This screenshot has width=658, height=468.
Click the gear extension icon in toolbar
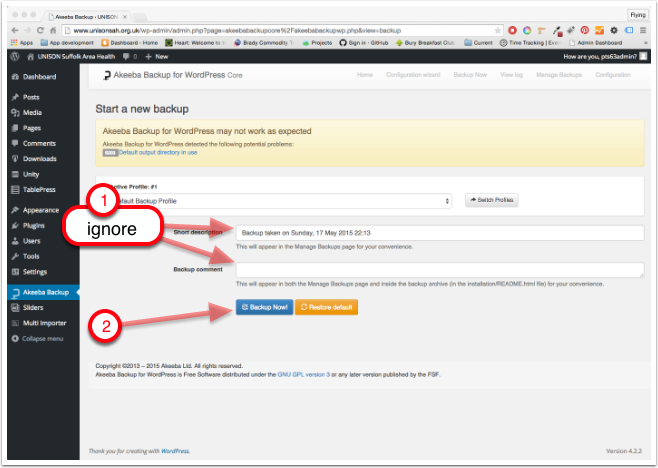tap(614, 30)
